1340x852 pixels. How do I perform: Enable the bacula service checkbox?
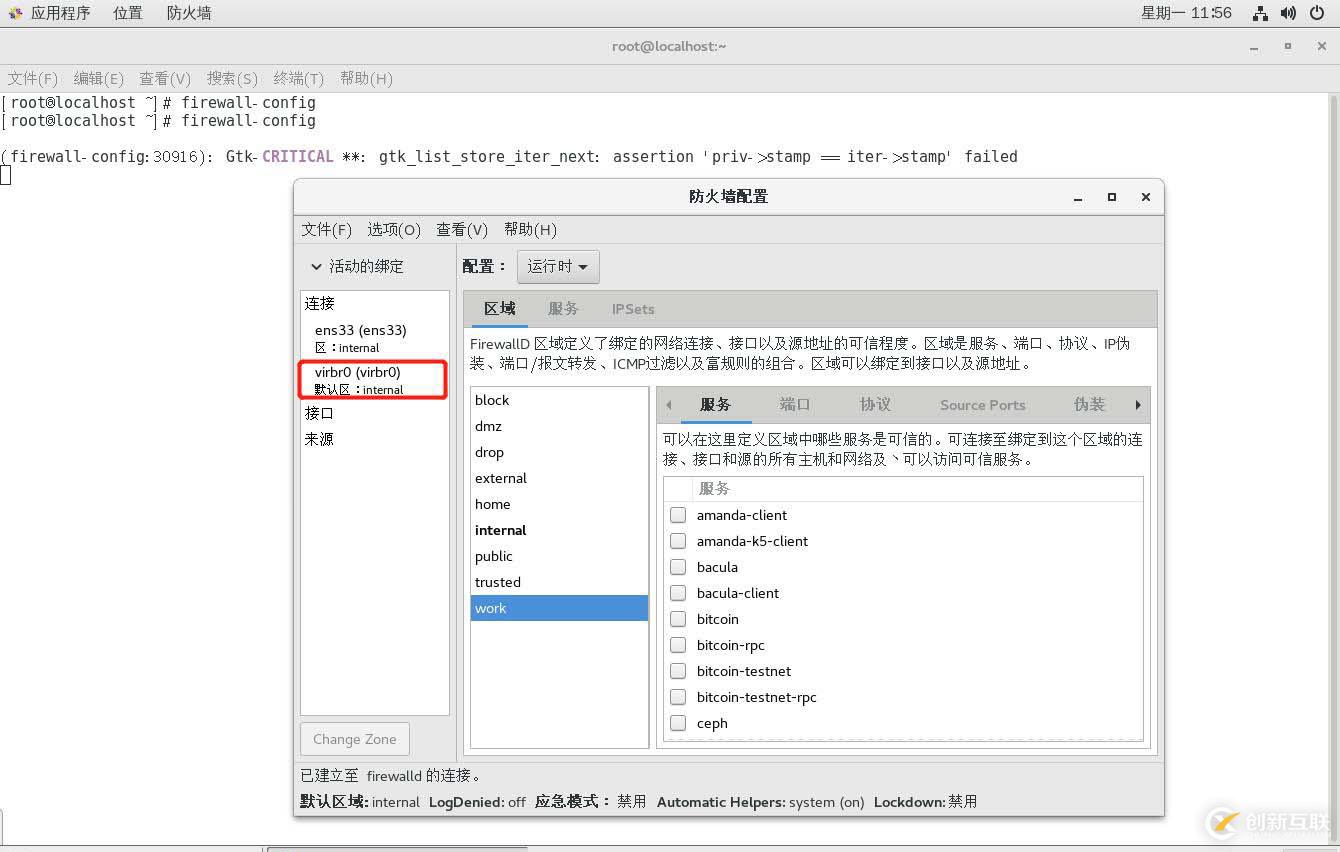coord(678,567)
